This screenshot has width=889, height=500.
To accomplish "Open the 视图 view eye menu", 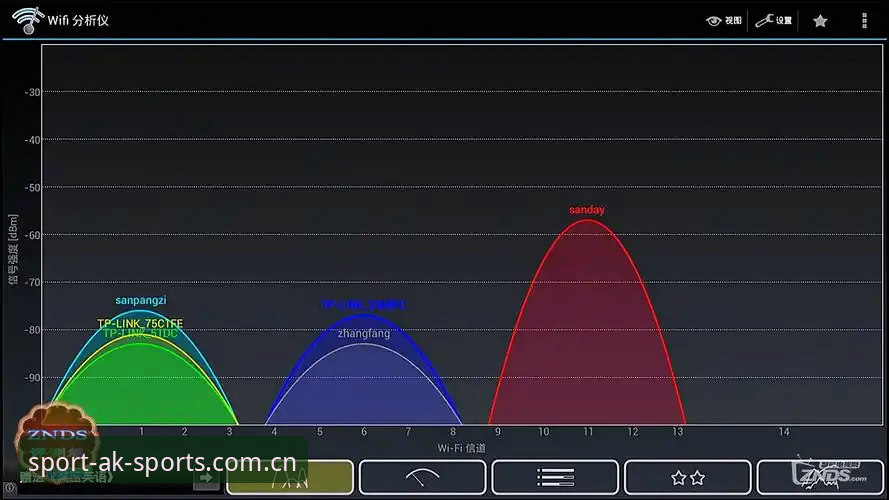I will click(x=723, y=20).
